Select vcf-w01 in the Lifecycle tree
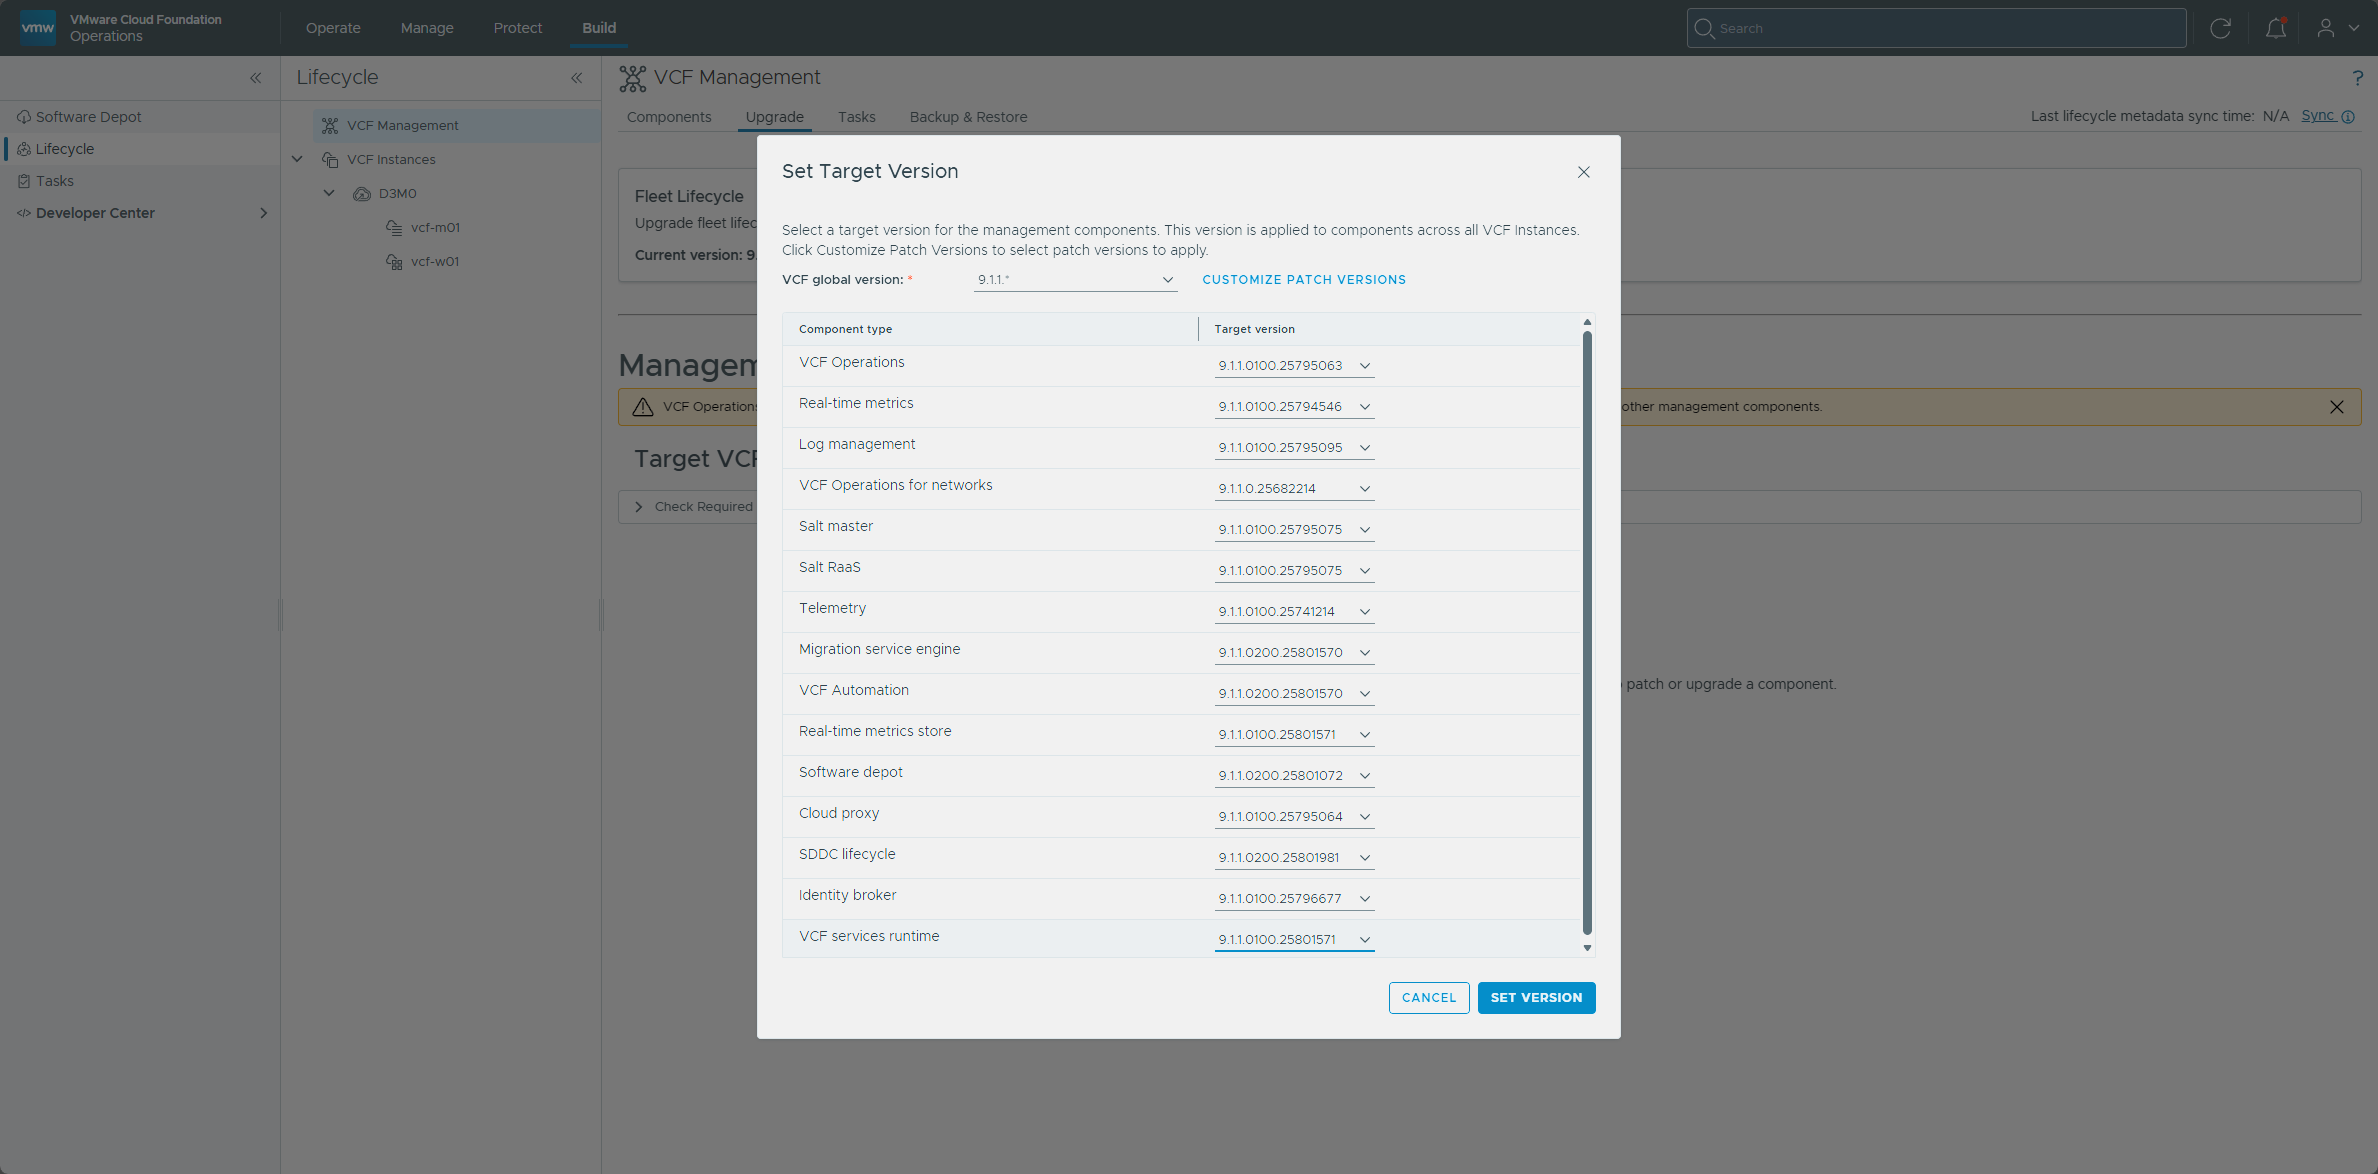Screen dimensions: 2378x1174 point(435,262)
